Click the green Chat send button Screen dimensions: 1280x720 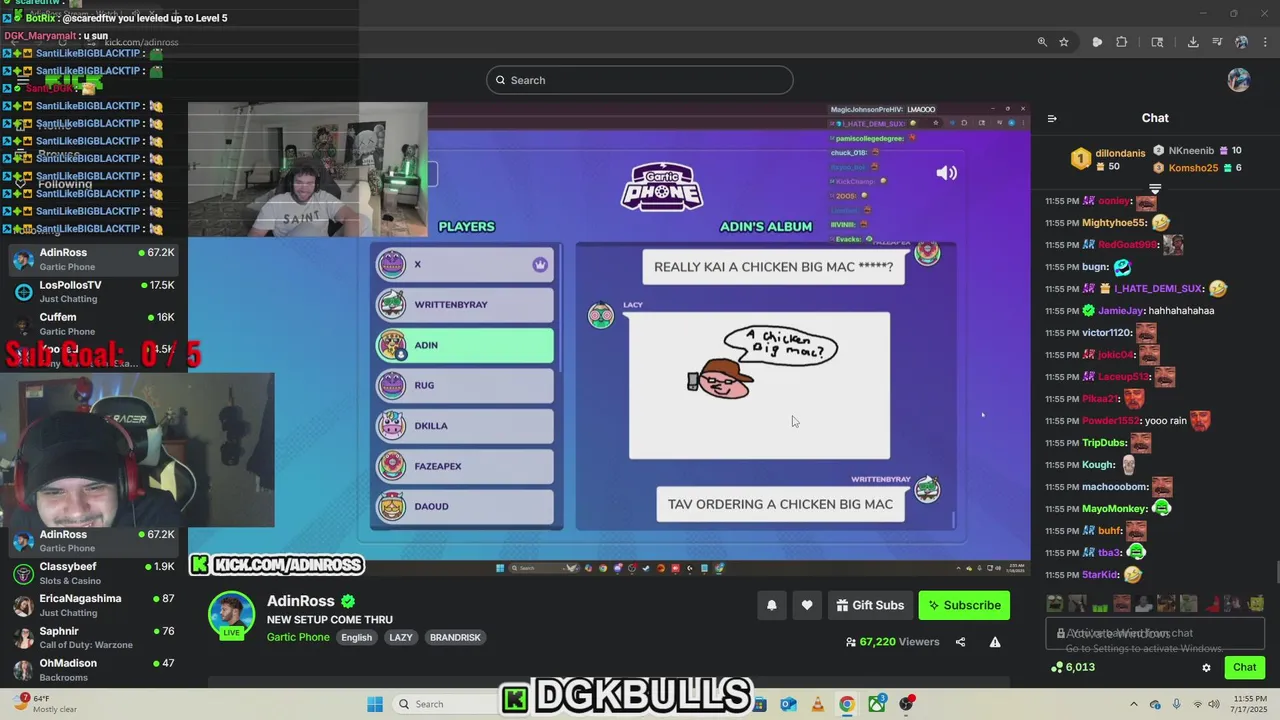coord(1244,667)
